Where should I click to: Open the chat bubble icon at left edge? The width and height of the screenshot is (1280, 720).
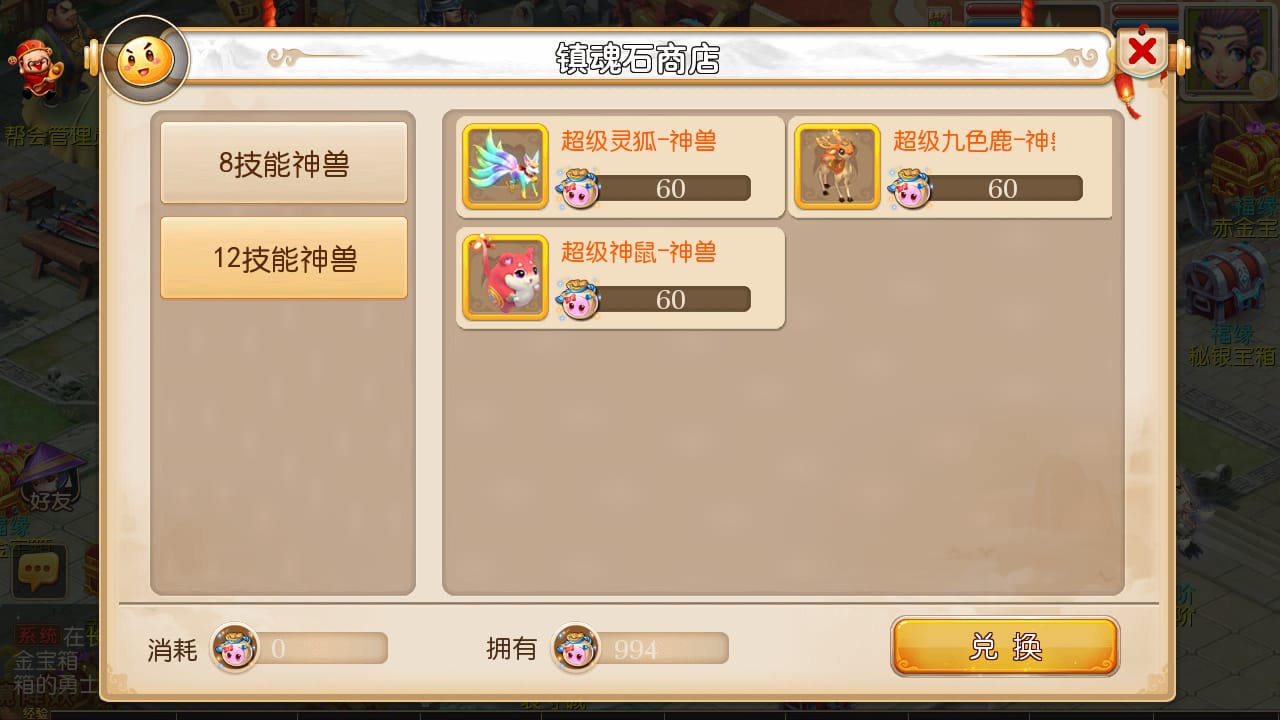point(39,572)
